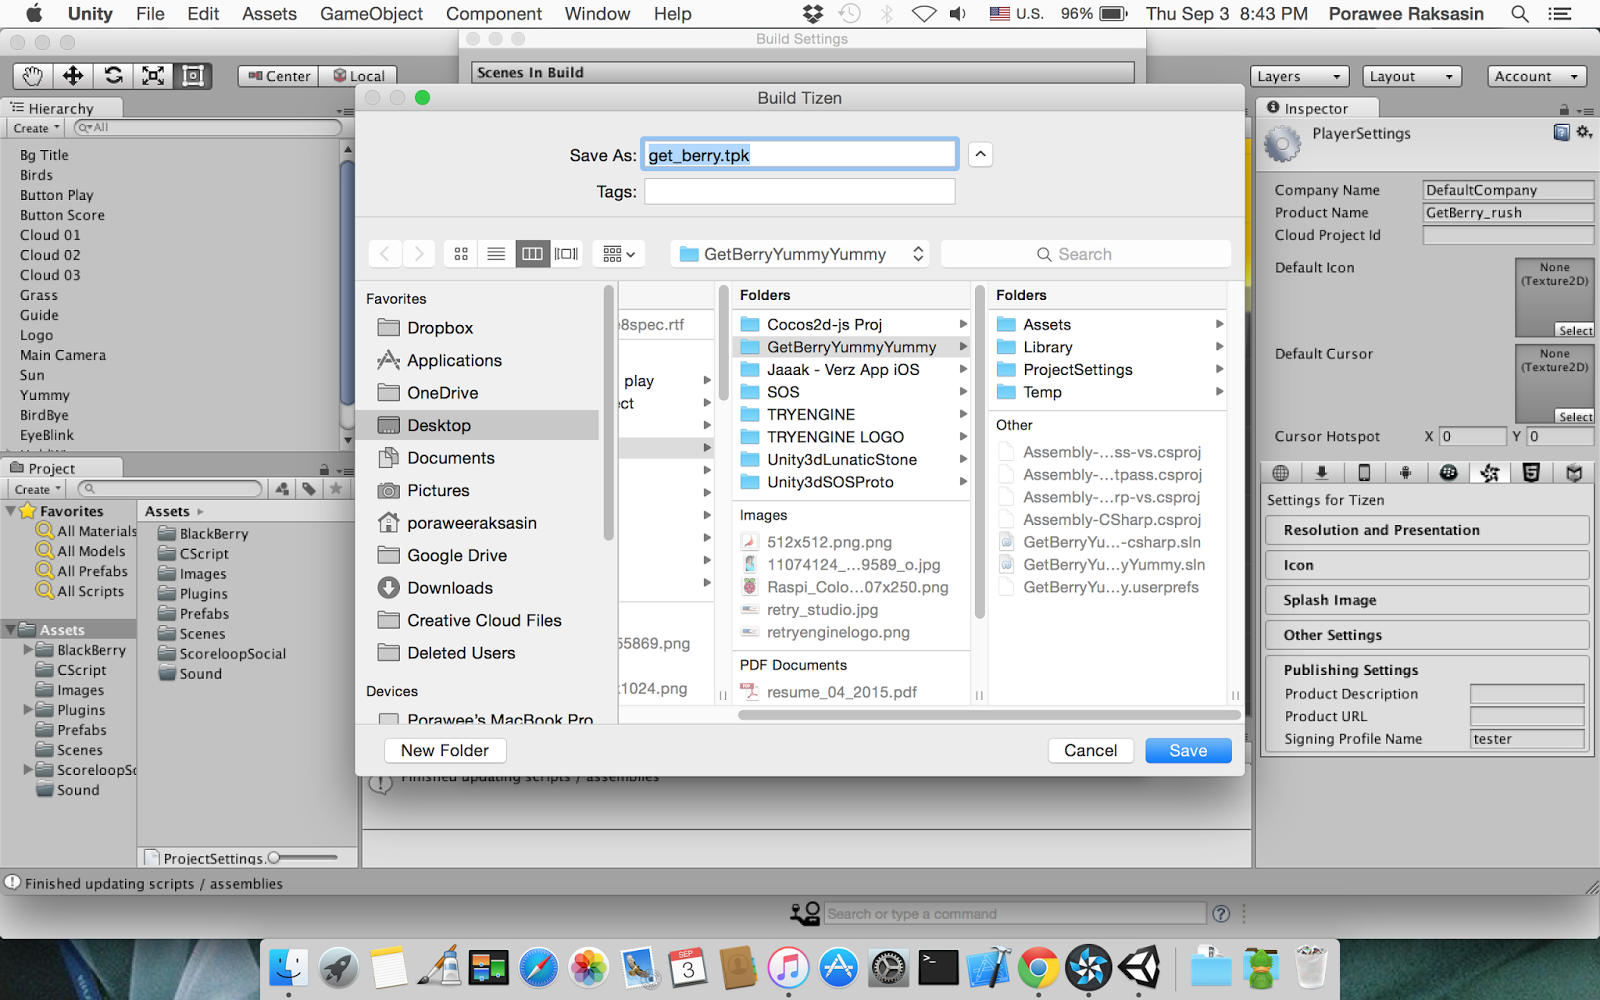Toggle Center pivot mode button
This screenshot has width=1600, height=1000.
coord(279,76)
